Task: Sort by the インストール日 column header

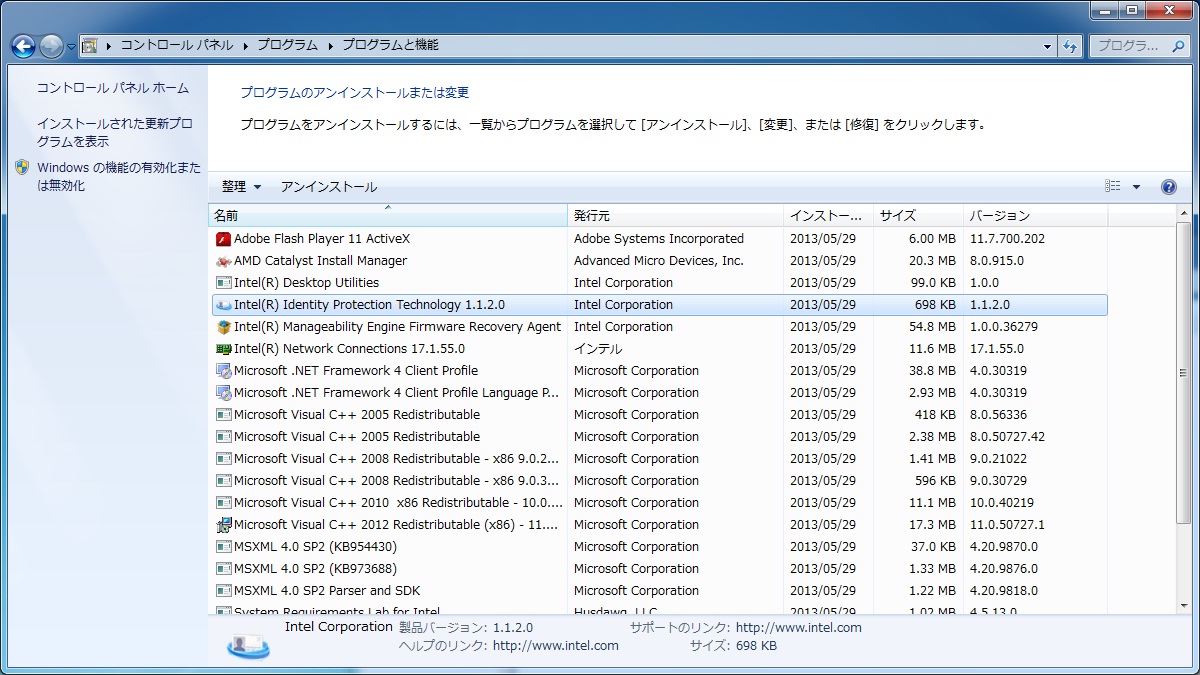Action: [x=828, y=216]
